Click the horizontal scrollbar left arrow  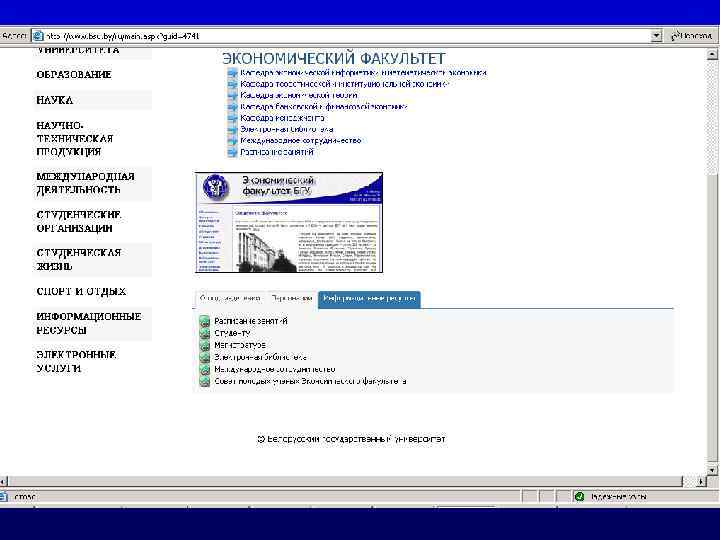[x=4, y=482]
